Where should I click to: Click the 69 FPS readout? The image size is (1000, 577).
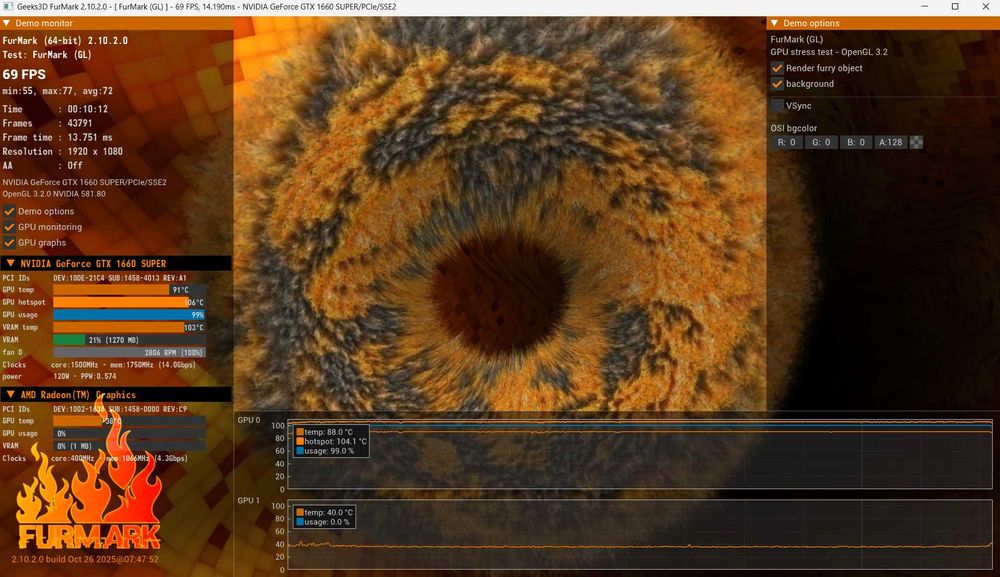[x=24, y=75]
